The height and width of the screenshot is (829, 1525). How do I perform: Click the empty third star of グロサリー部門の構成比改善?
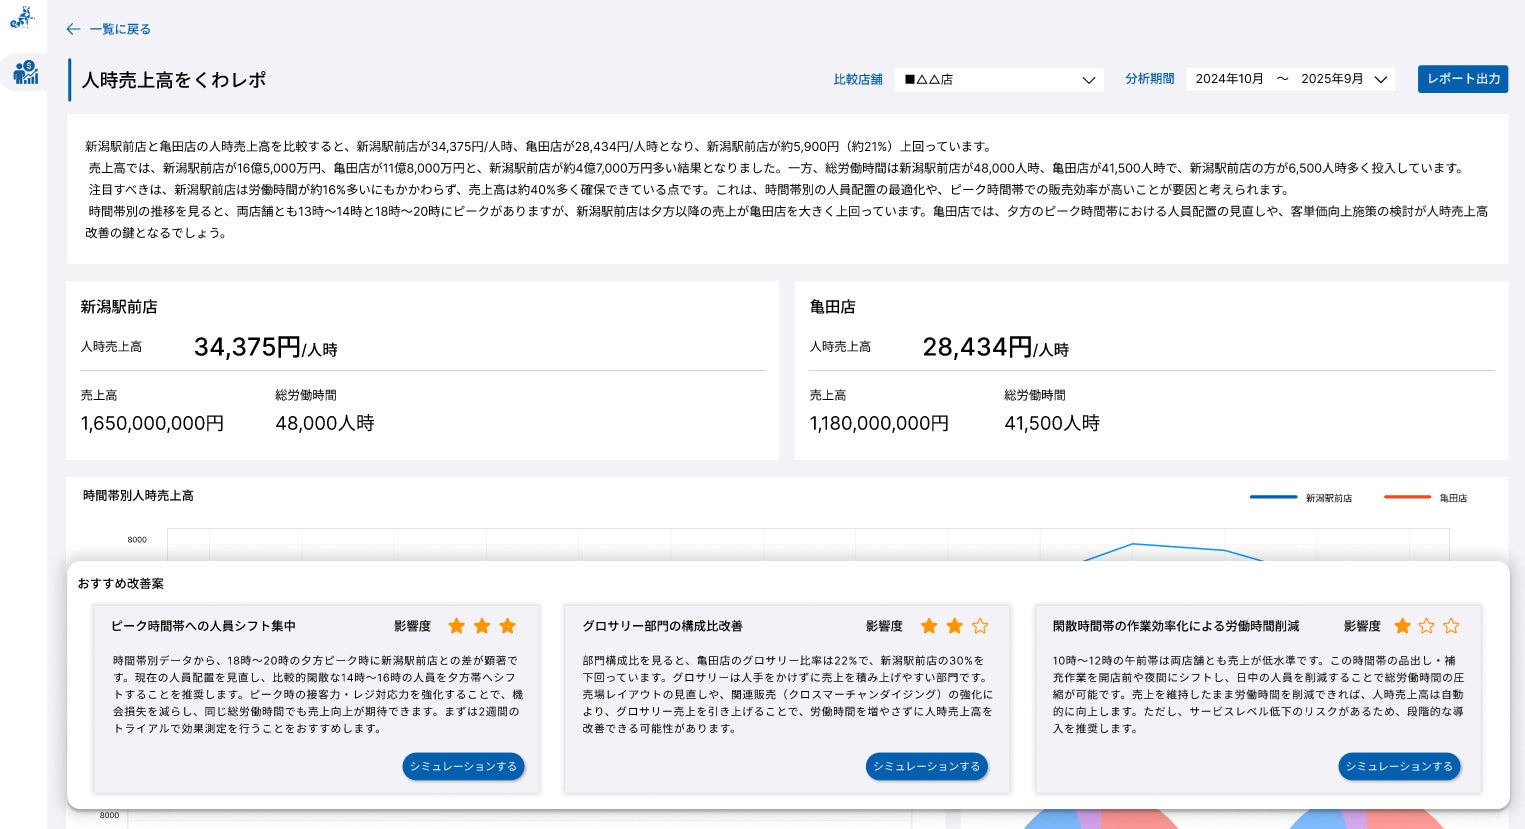[x=980, y=626]
